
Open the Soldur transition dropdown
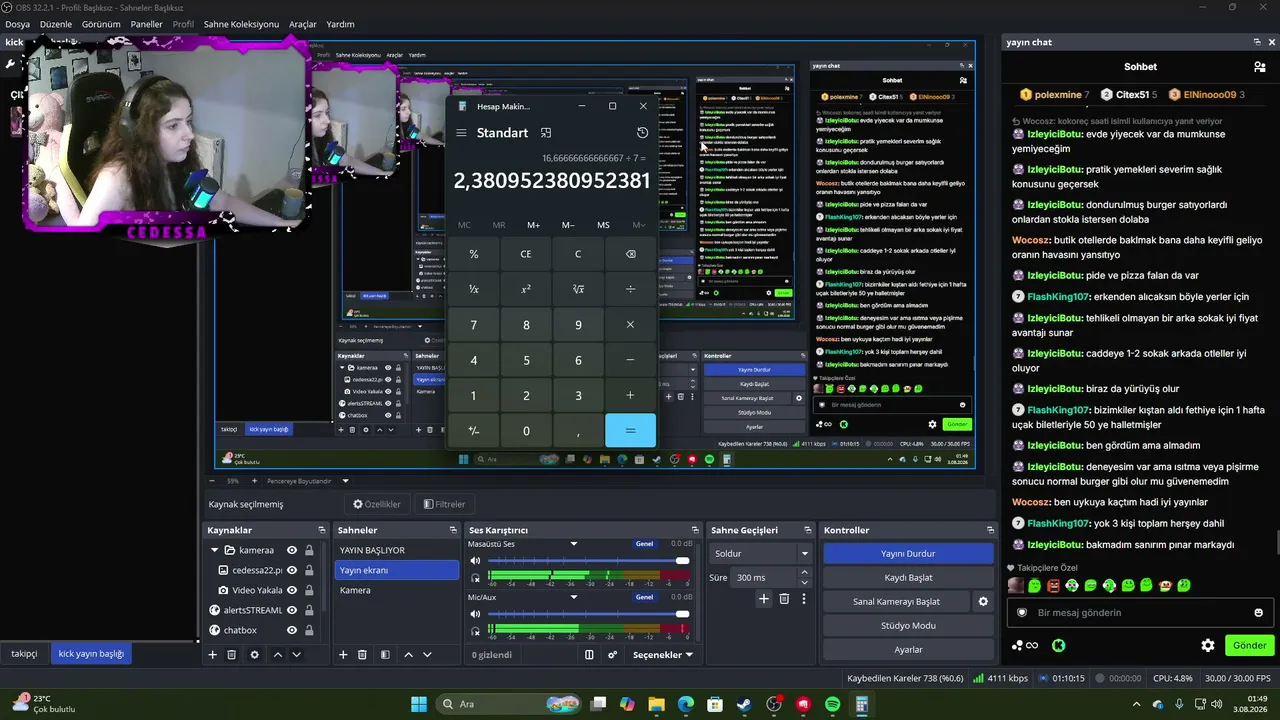(x=761, y=553)
